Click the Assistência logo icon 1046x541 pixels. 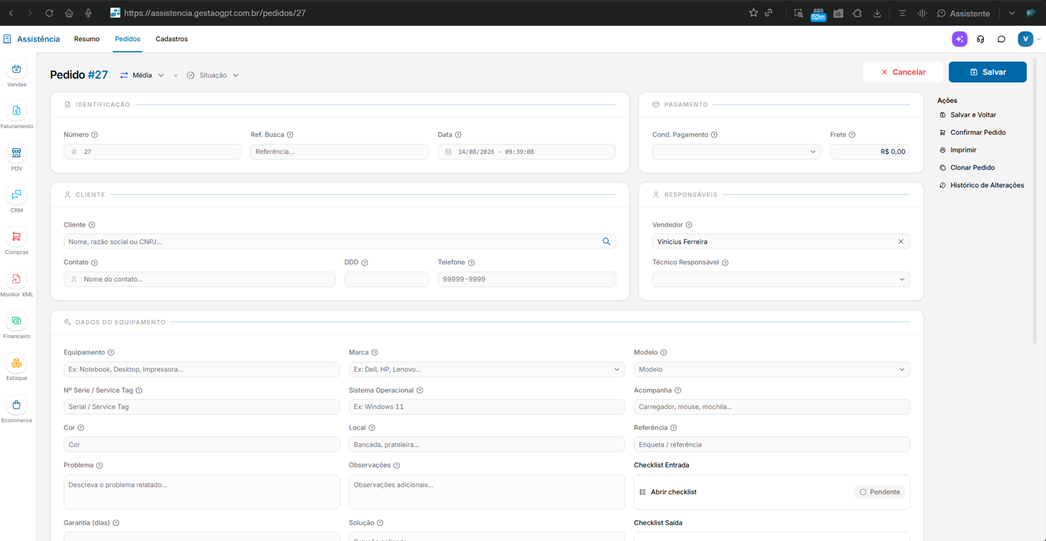coord(7,39)
